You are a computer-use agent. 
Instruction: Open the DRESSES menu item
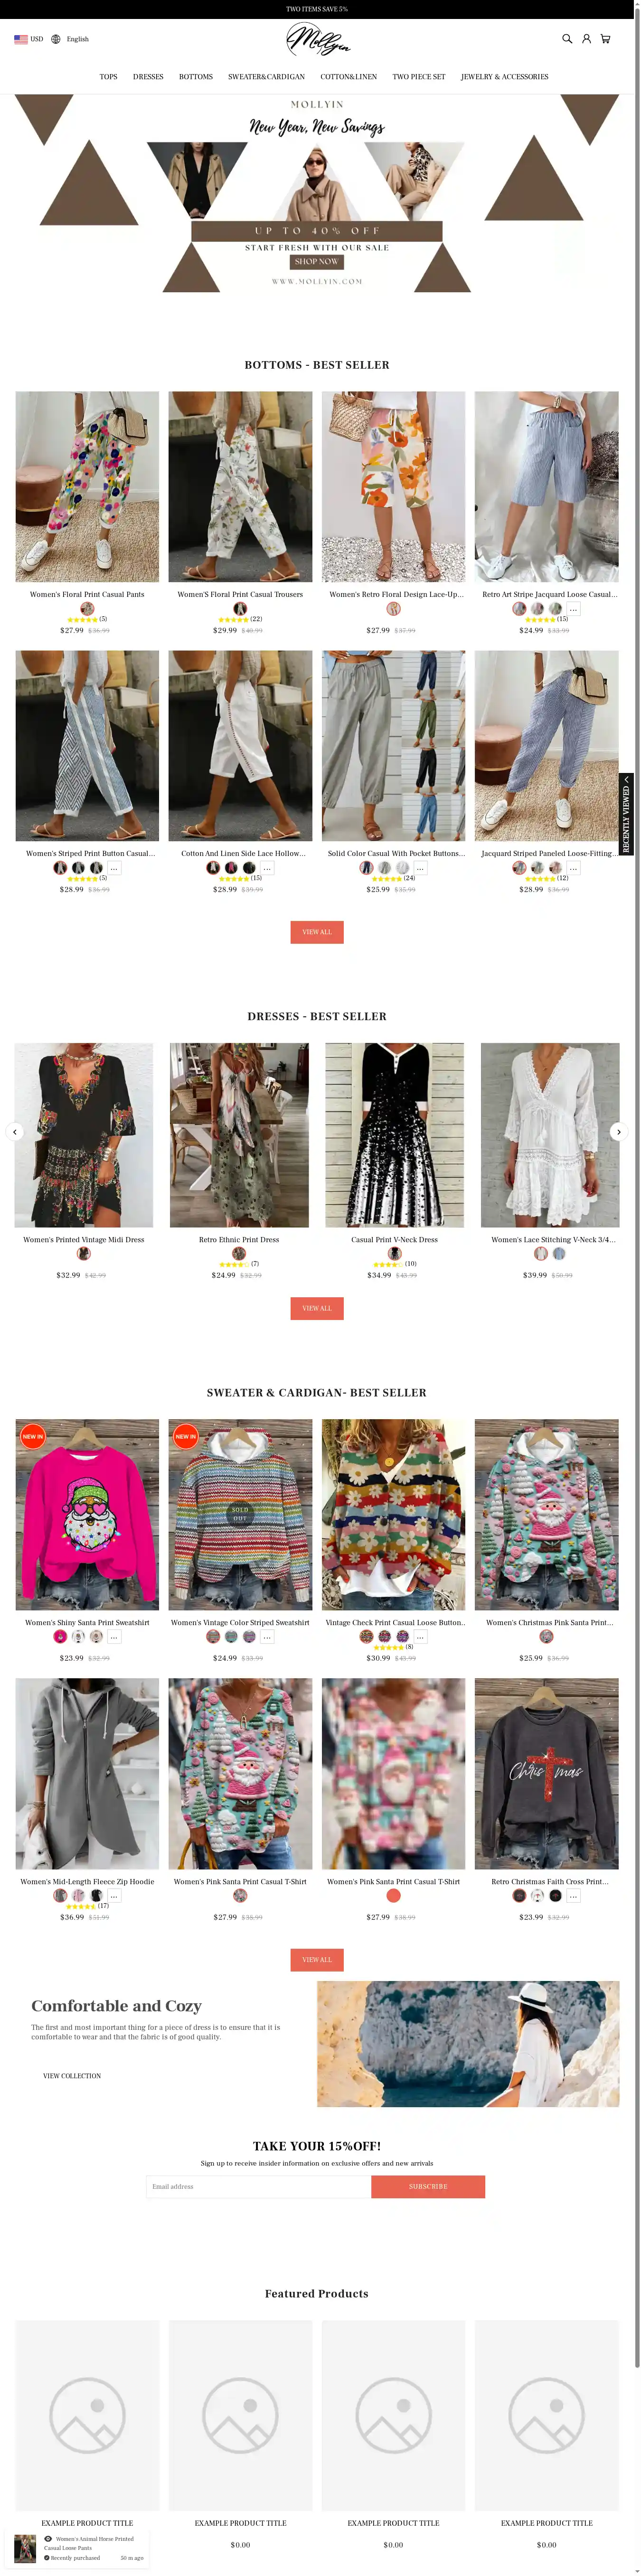[148, 77]
